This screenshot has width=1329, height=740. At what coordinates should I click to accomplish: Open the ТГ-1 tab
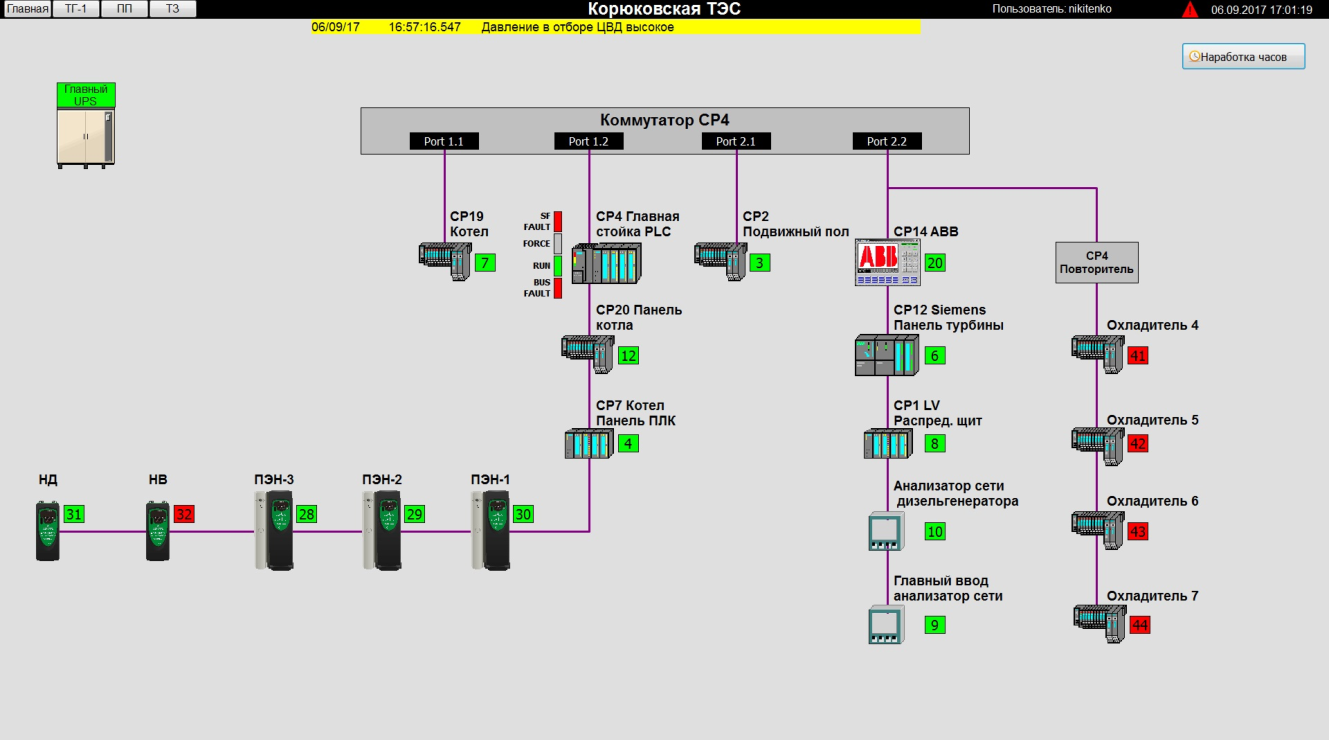point(76,9)
